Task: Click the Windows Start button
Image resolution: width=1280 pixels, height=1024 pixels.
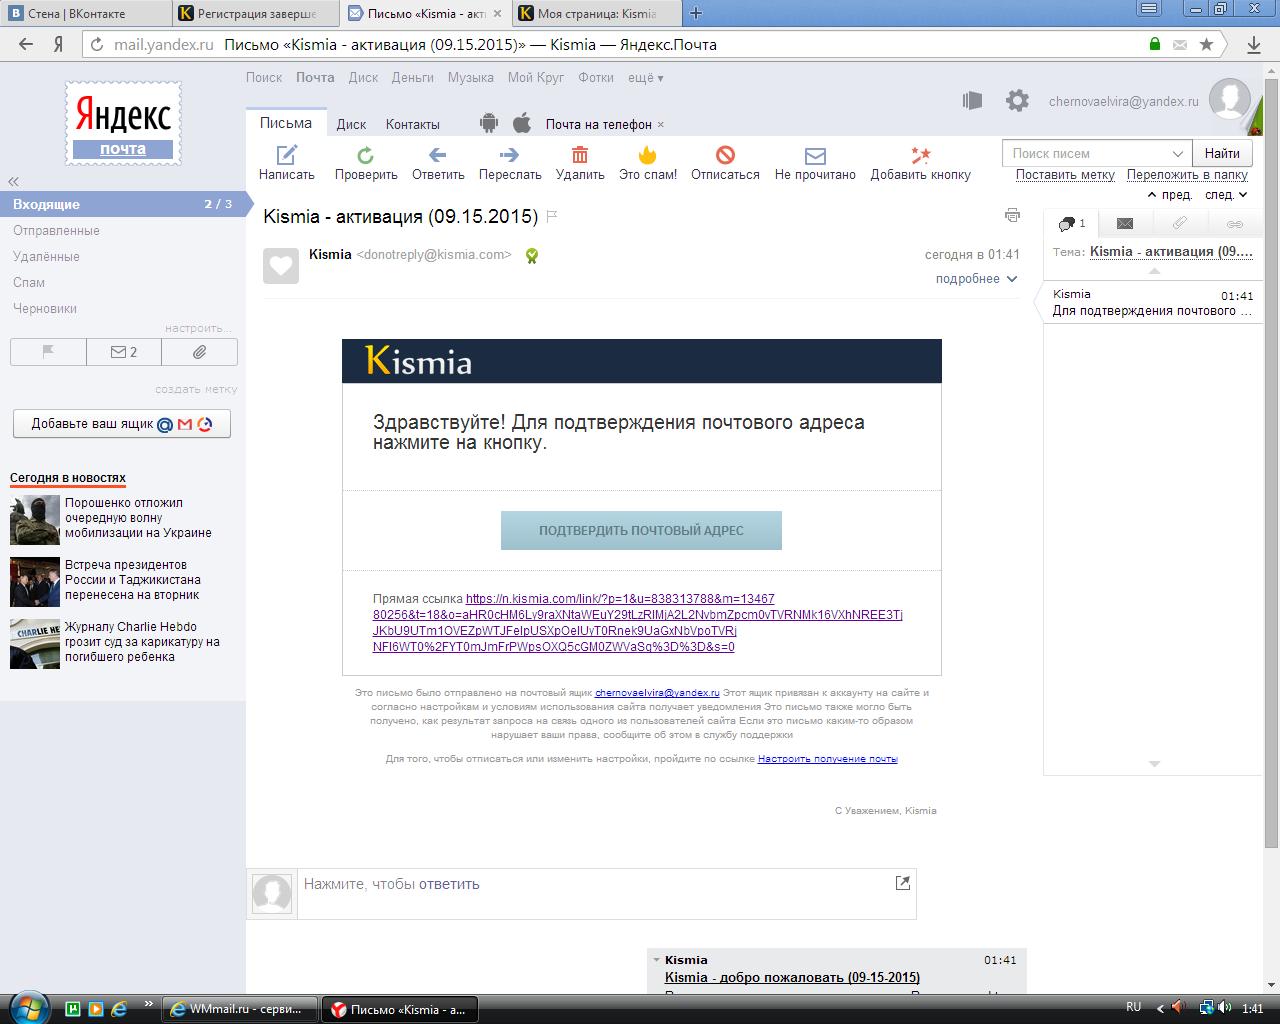Action: pos(27,1007)
